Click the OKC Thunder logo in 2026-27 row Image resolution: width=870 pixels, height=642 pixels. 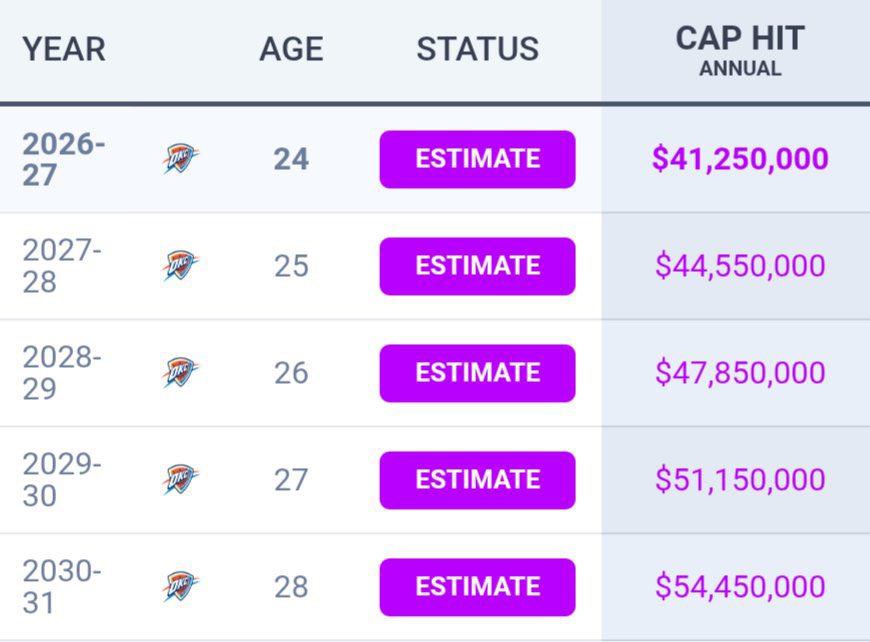pyautogui.click(x=181, y=159)
